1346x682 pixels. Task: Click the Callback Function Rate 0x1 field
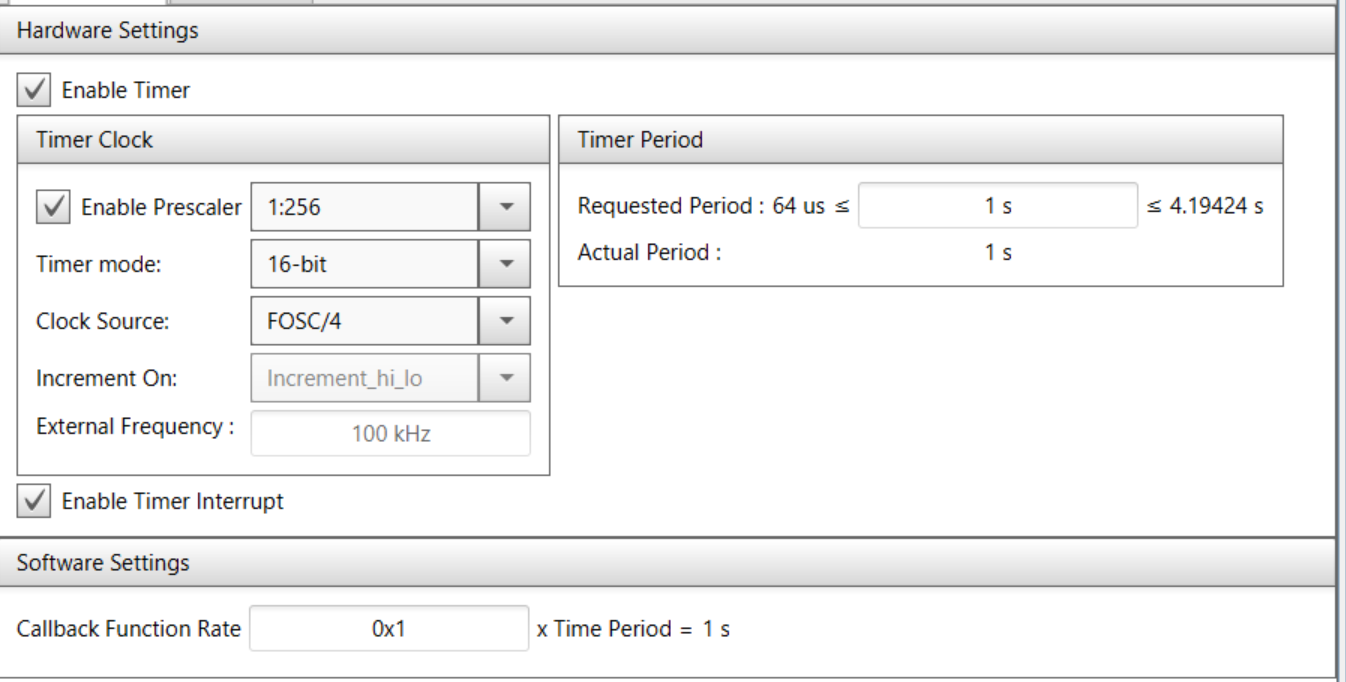388,629
